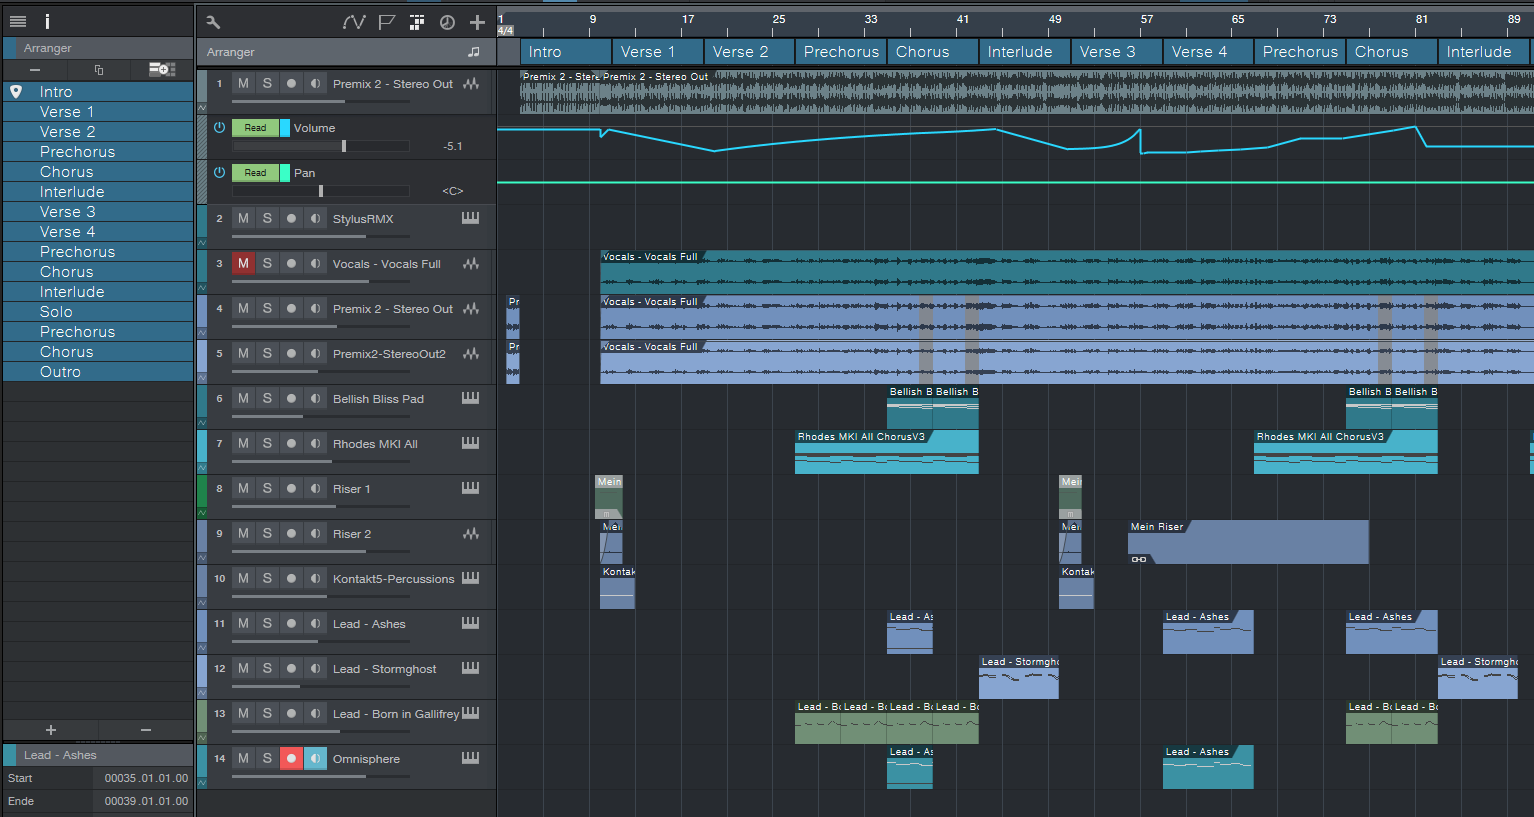Click the list options icon in Arranger panel
1534x817 pixels.
[x=161, y=69]
